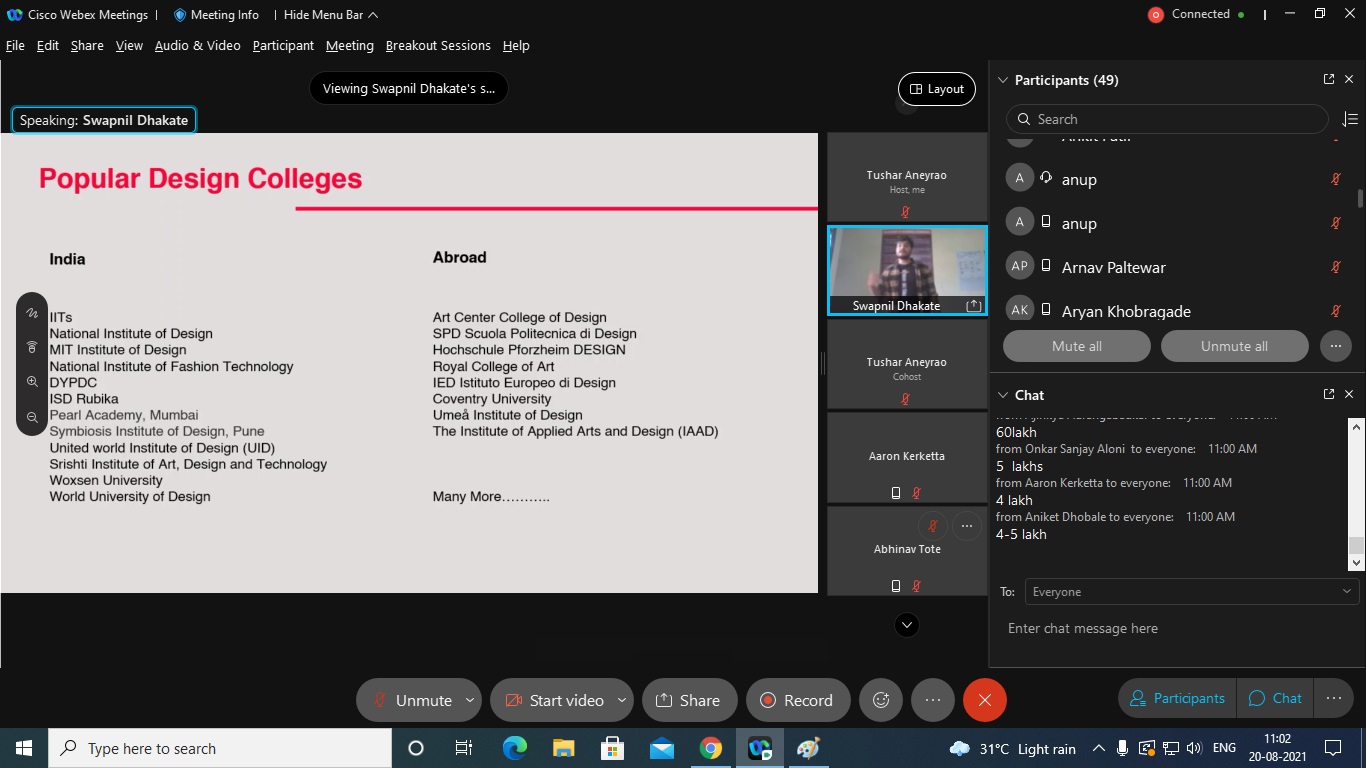Click Aryan Khobragade's muted microphone icon

(1335, 311)
